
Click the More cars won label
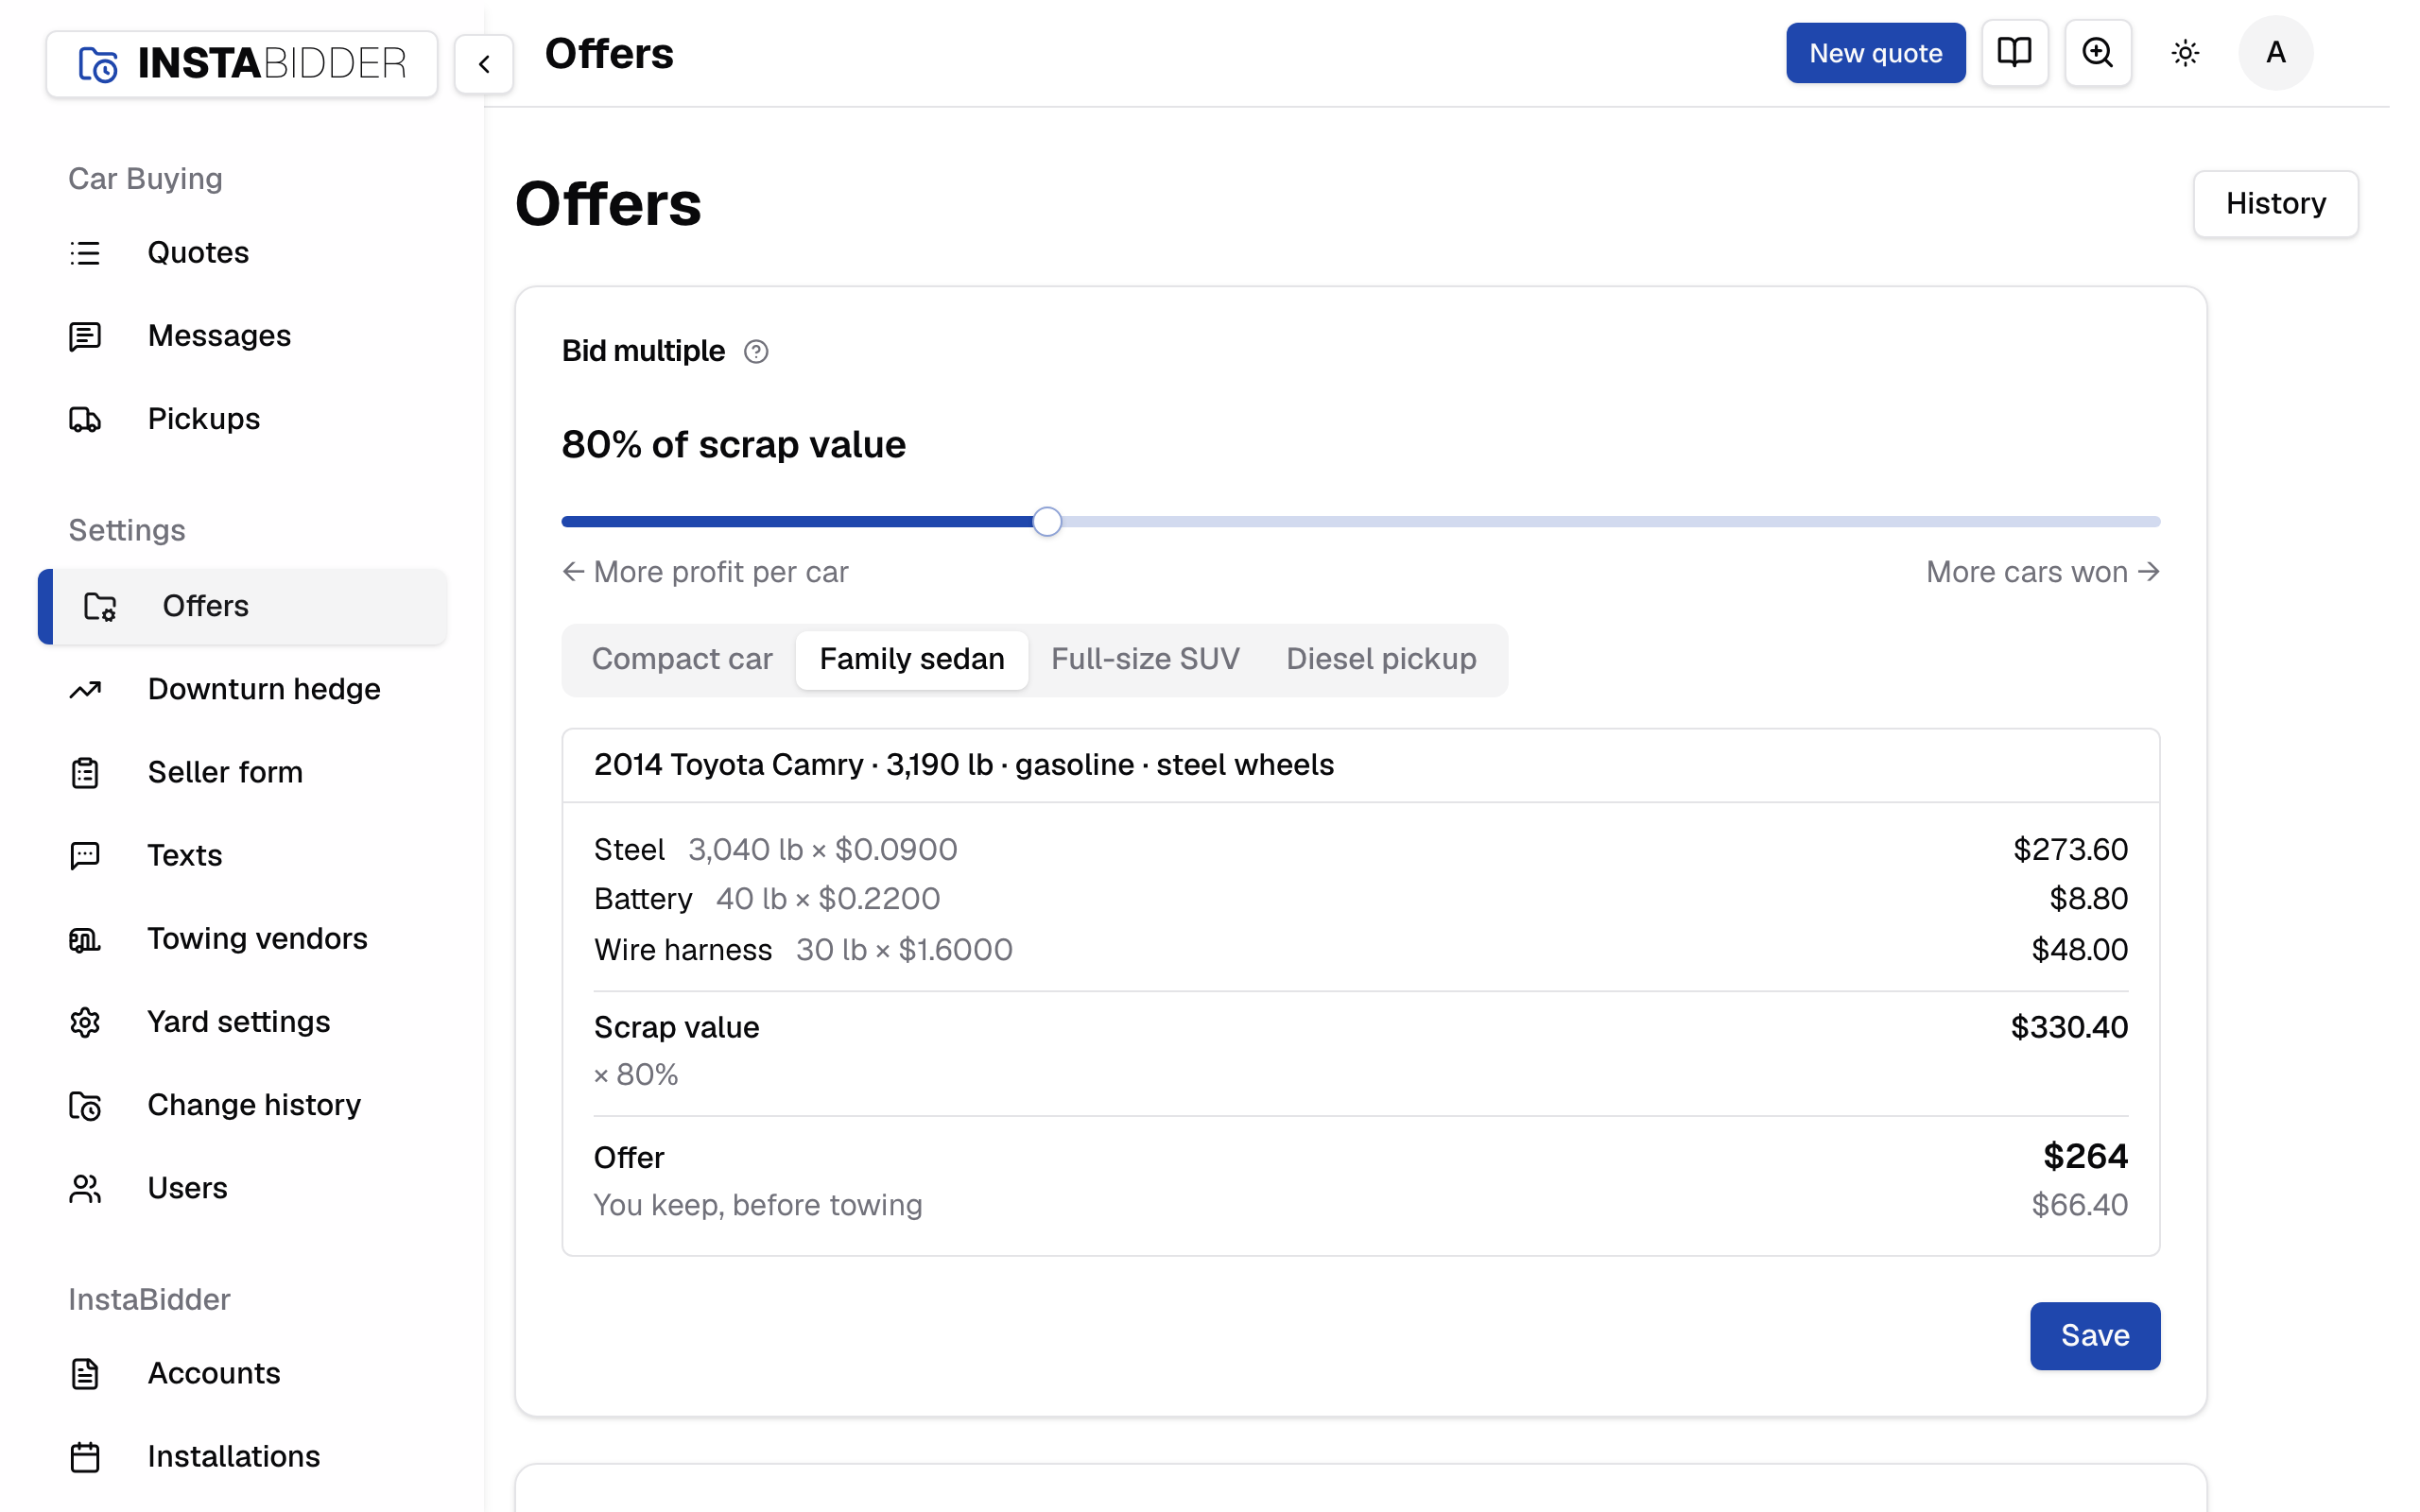click(x=2042, y=571)
